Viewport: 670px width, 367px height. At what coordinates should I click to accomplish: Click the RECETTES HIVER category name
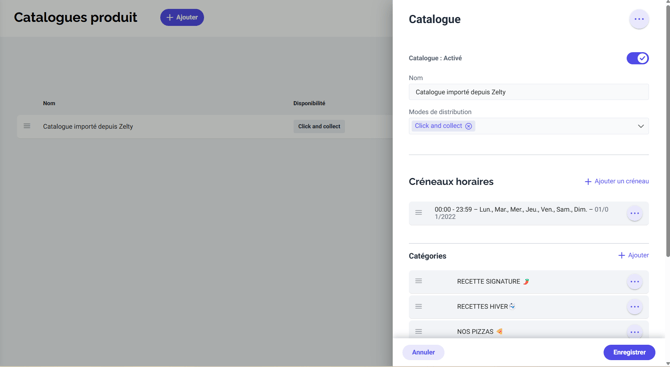point(486,307)
